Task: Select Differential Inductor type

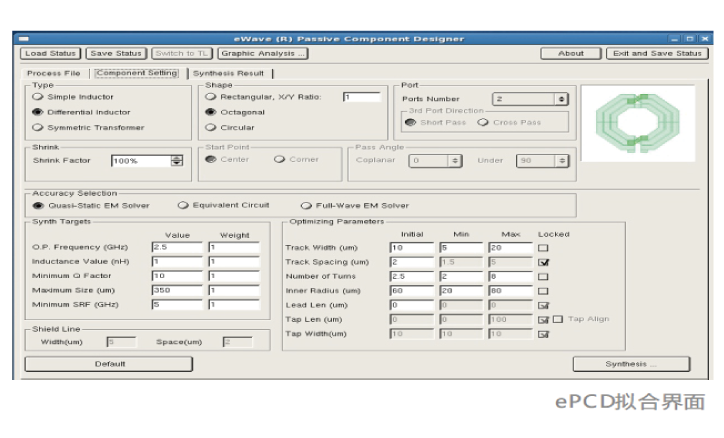Action: 82,112
